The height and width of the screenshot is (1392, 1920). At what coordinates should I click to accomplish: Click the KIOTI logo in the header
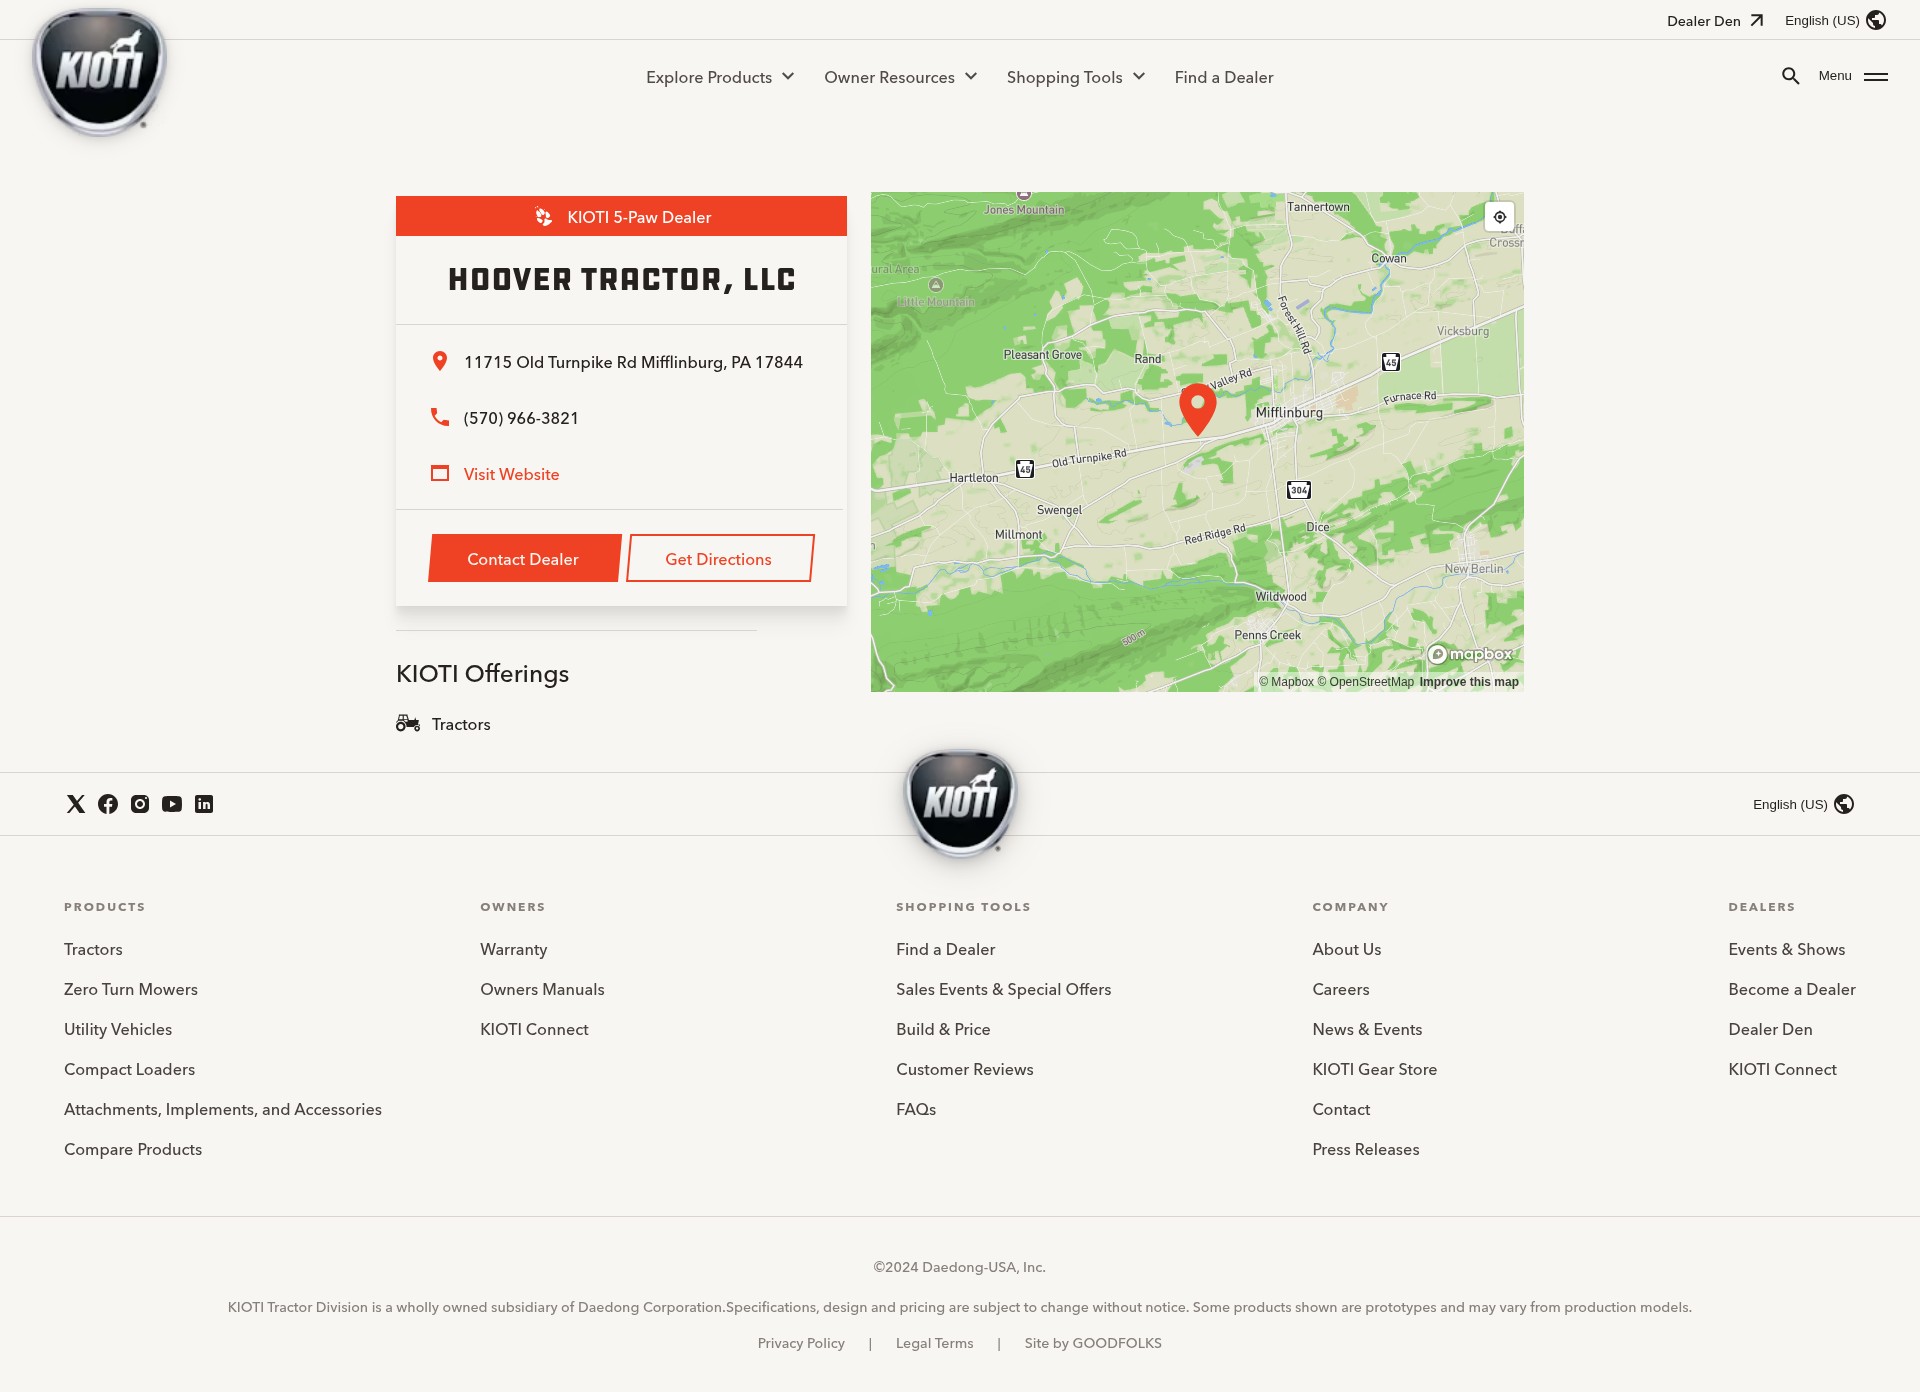click(x=99, y=72)
